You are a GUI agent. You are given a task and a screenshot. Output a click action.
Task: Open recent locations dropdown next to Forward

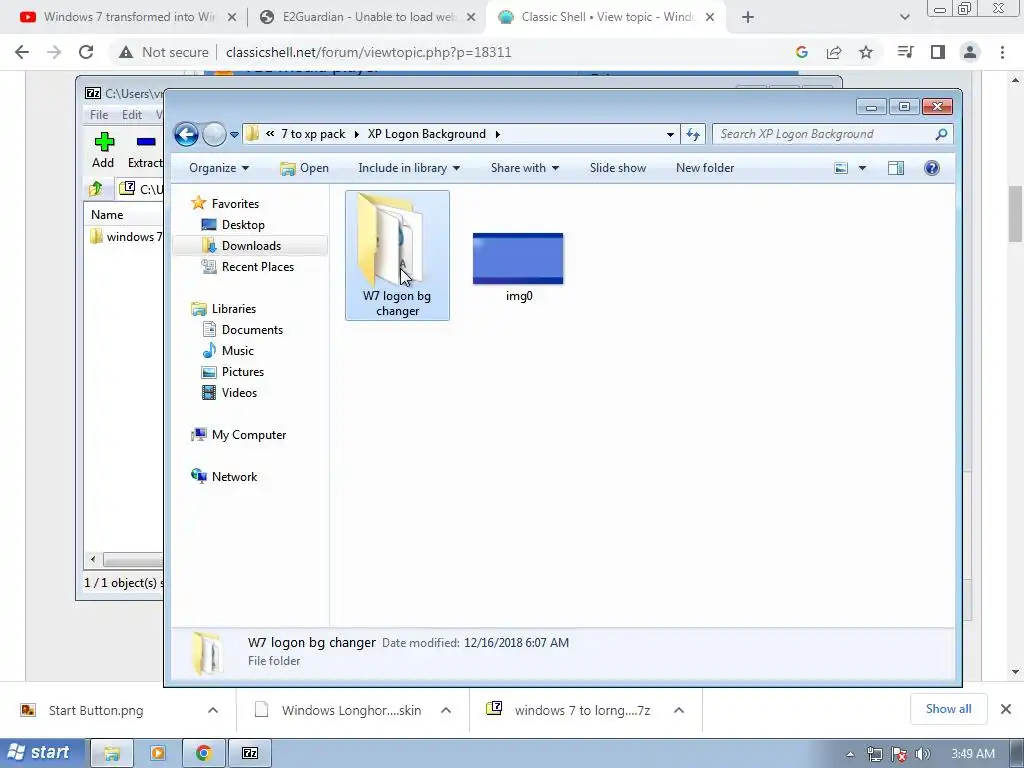(x=234, y=135)
